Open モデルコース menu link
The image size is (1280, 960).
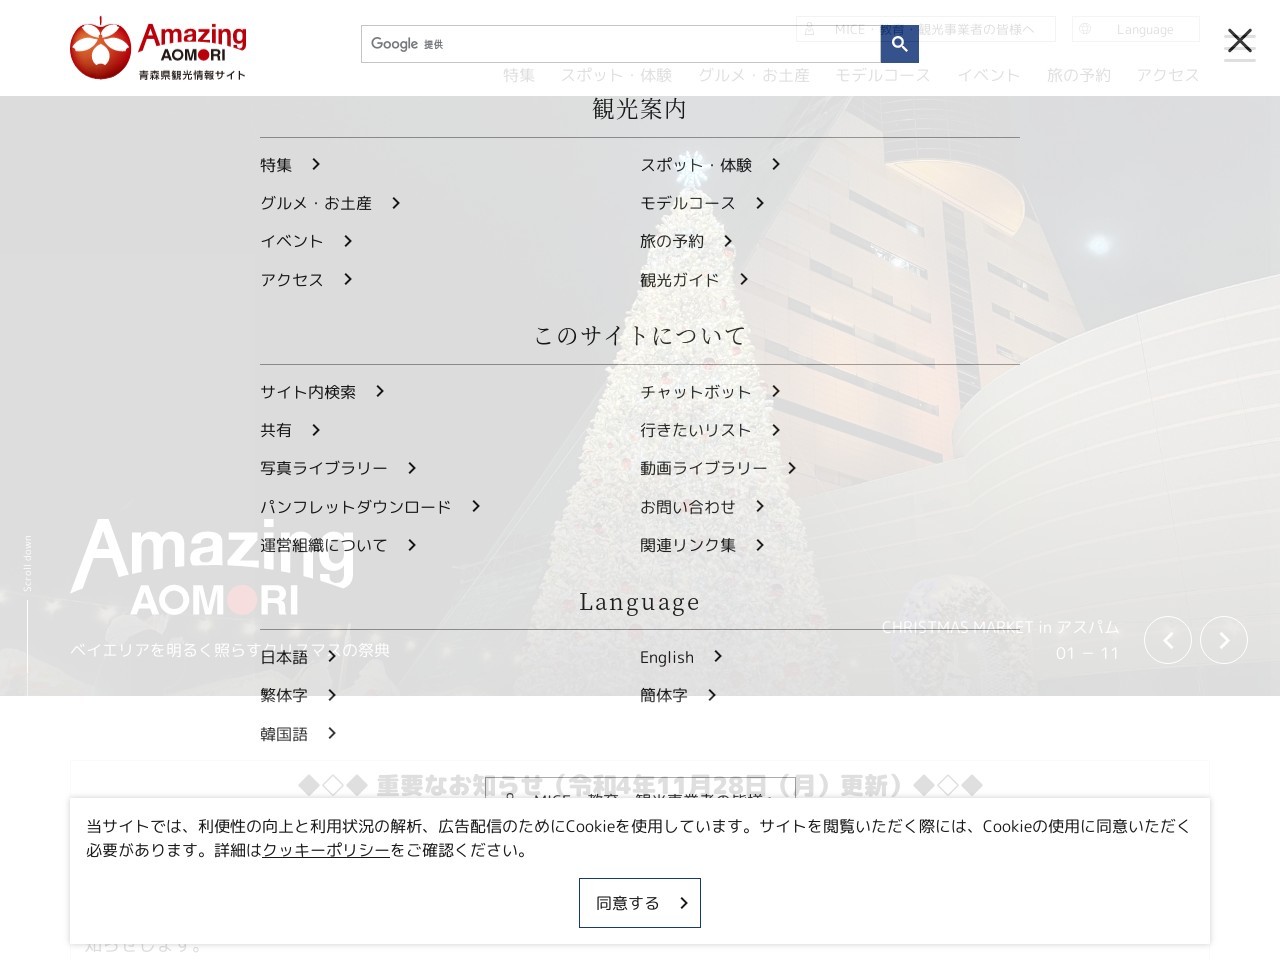click(702, 203)
